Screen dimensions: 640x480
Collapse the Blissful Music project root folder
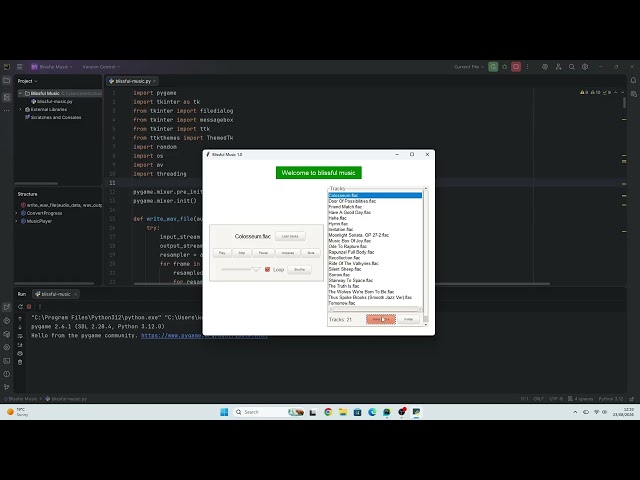tap(20, 93)
